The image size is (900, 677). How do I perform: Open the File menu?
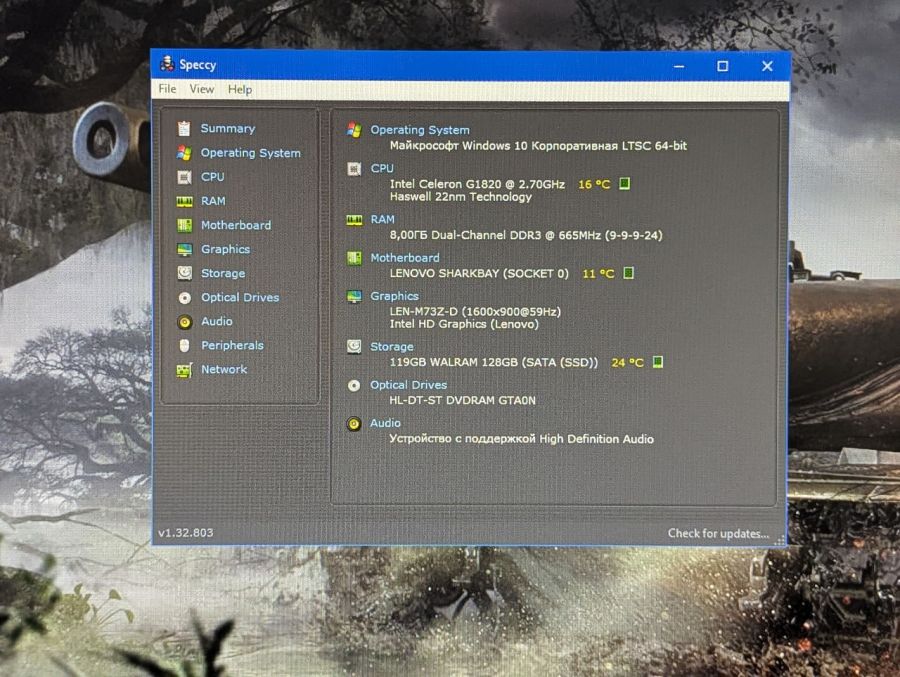(x=167, y=89)
